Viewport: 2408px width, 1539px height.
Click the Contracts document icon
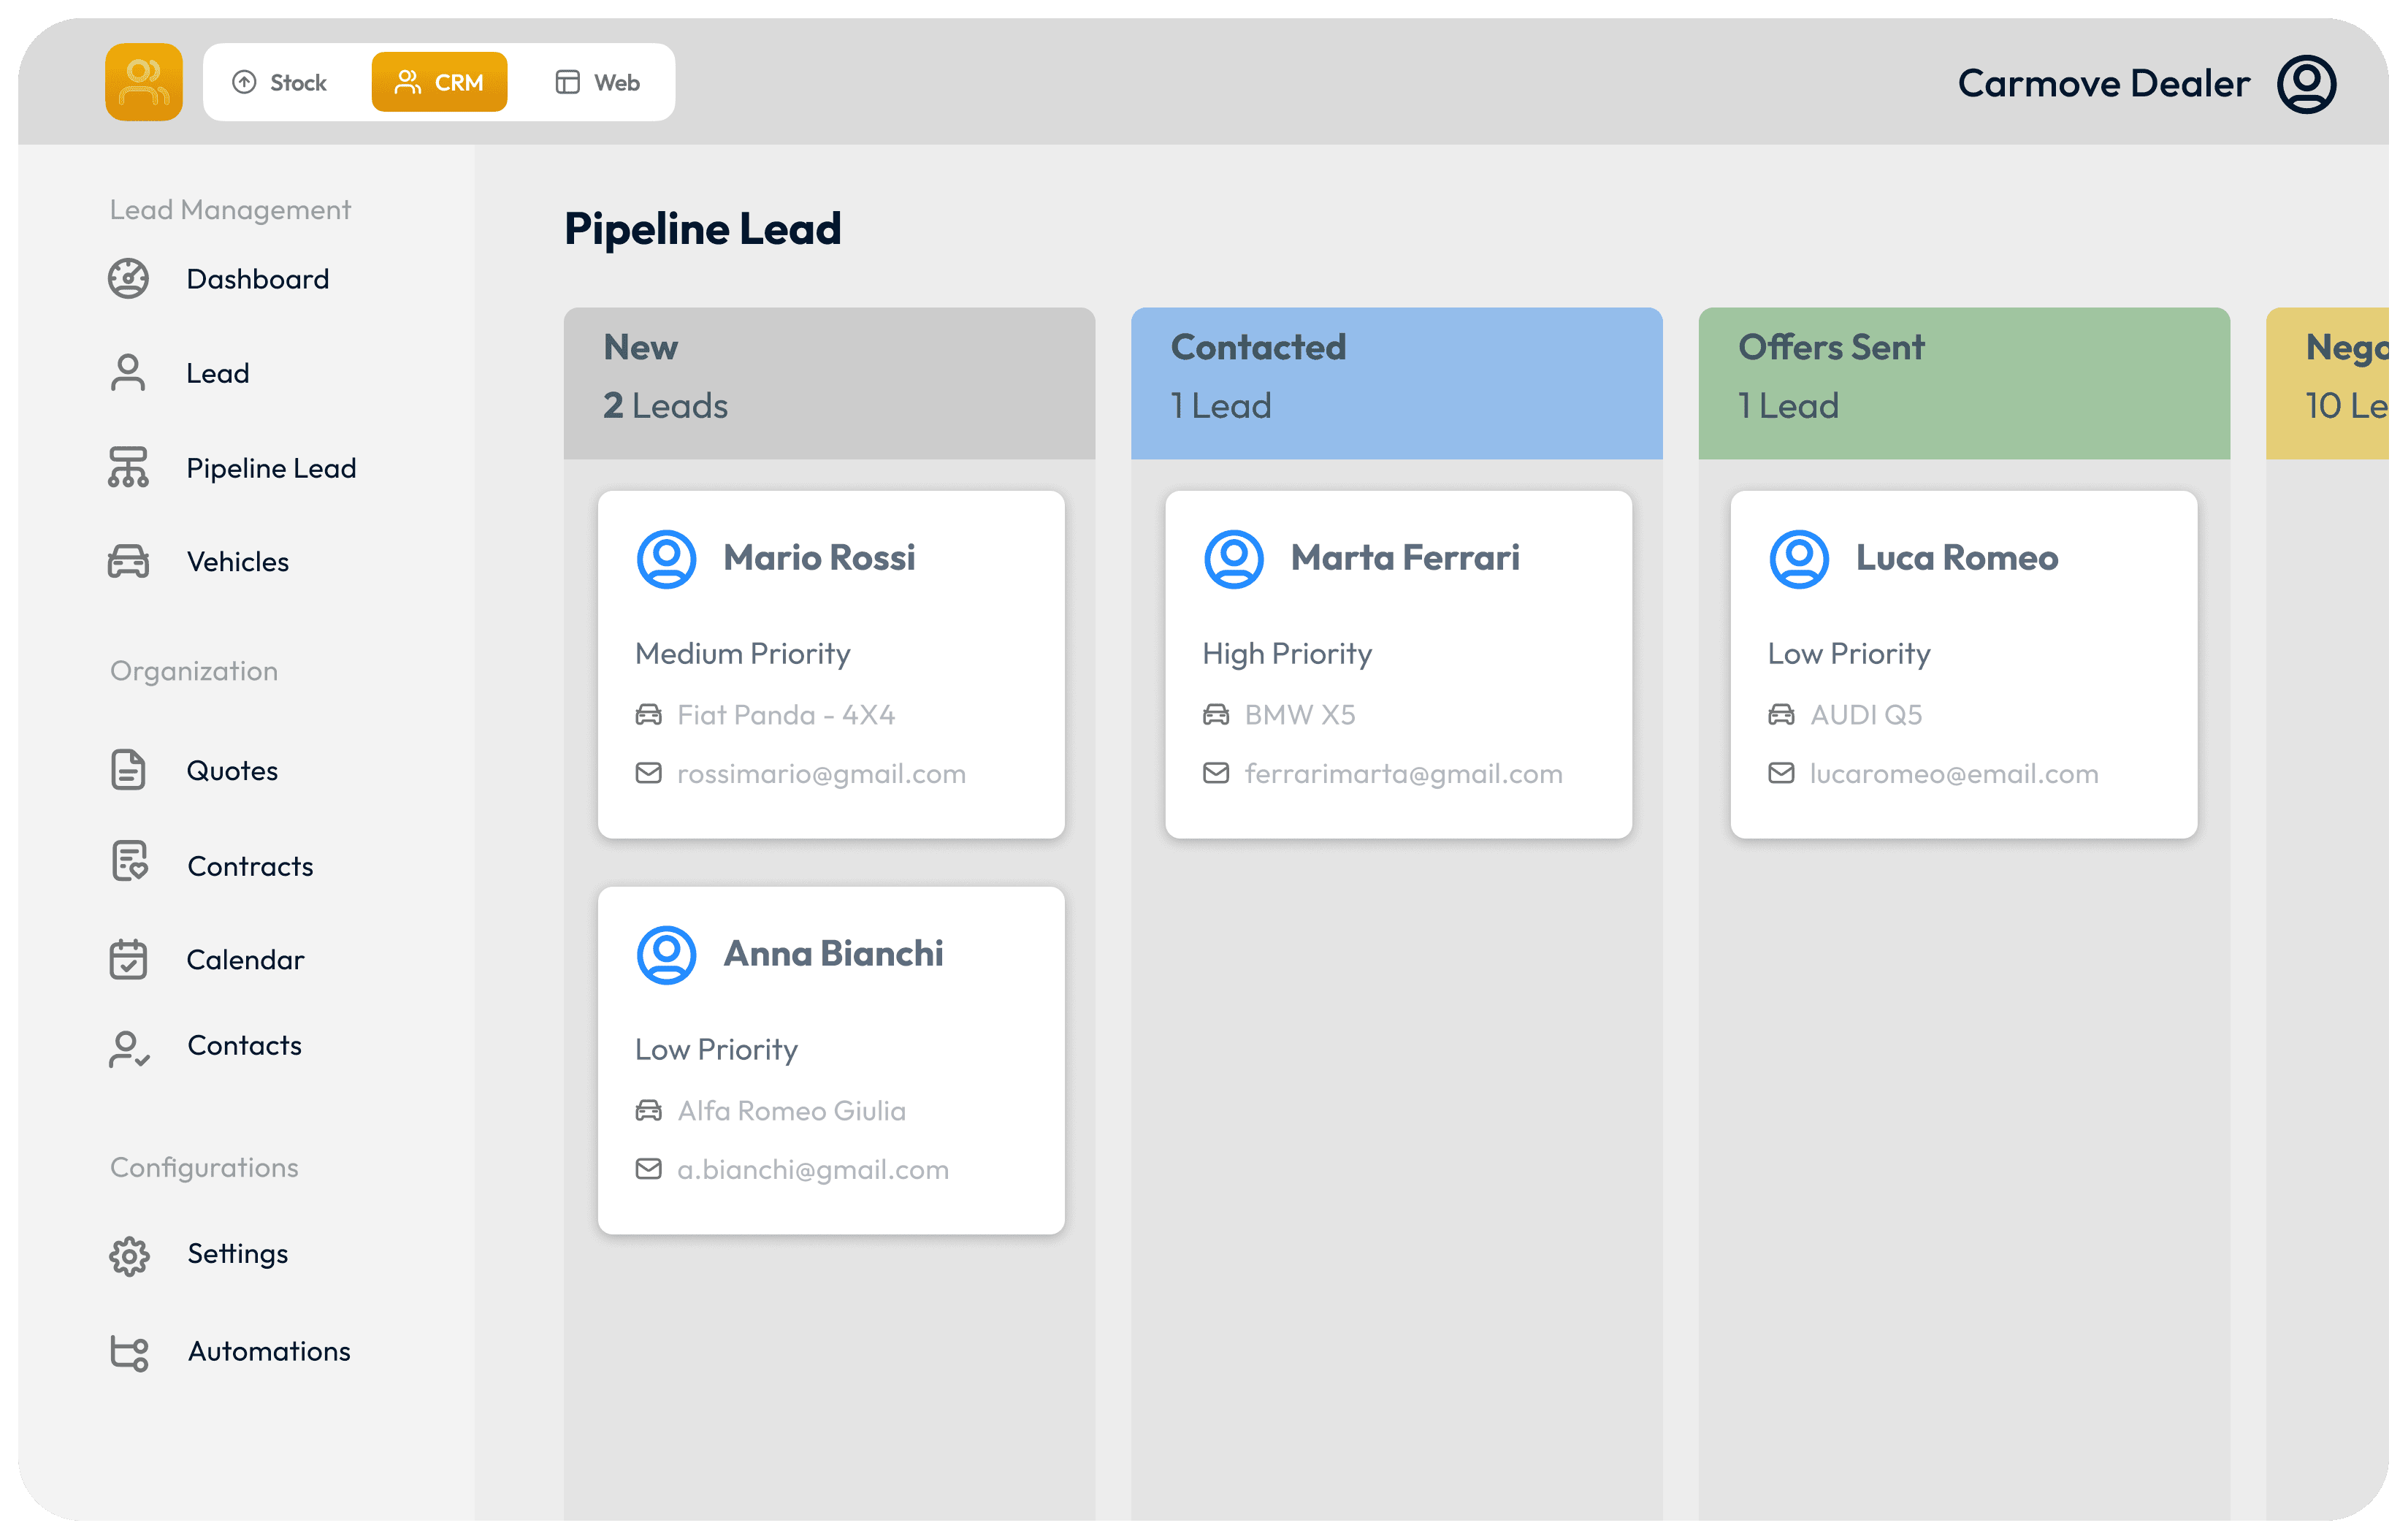[x=129, y=861]
